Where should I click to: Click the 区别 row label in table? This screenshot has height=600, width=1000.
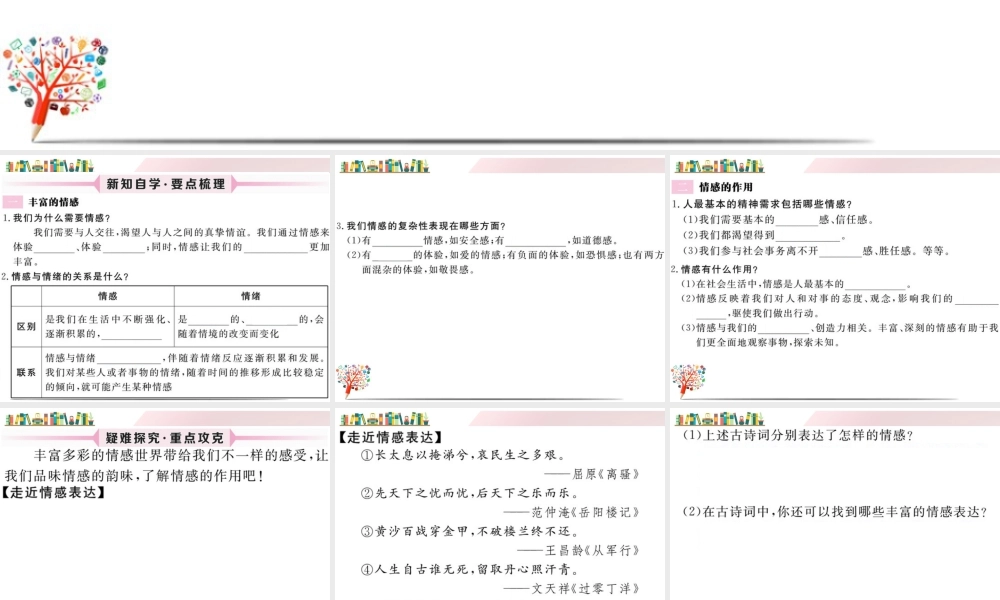(26, 326)
